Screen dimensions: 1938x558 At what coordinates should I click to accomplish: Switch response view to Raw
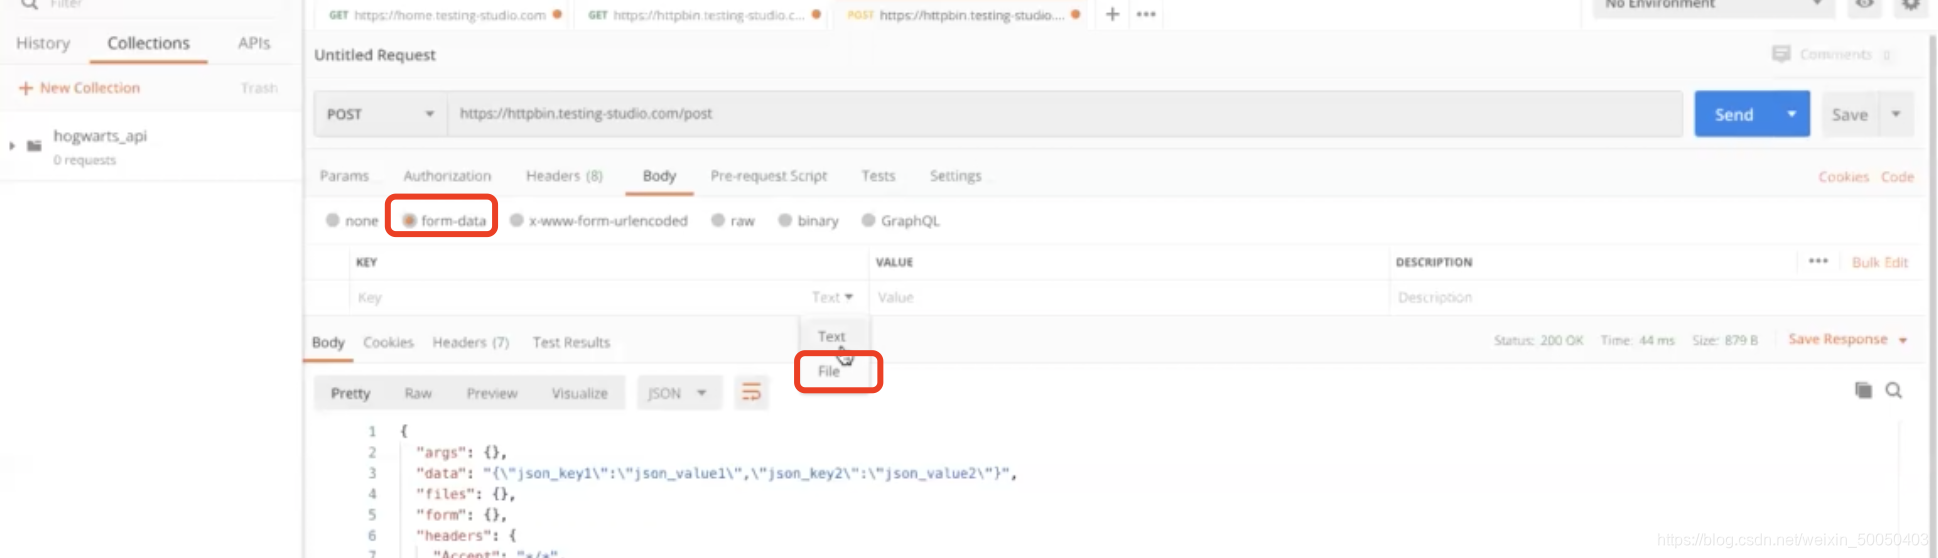pyautogui.click(x=418, y=393)
